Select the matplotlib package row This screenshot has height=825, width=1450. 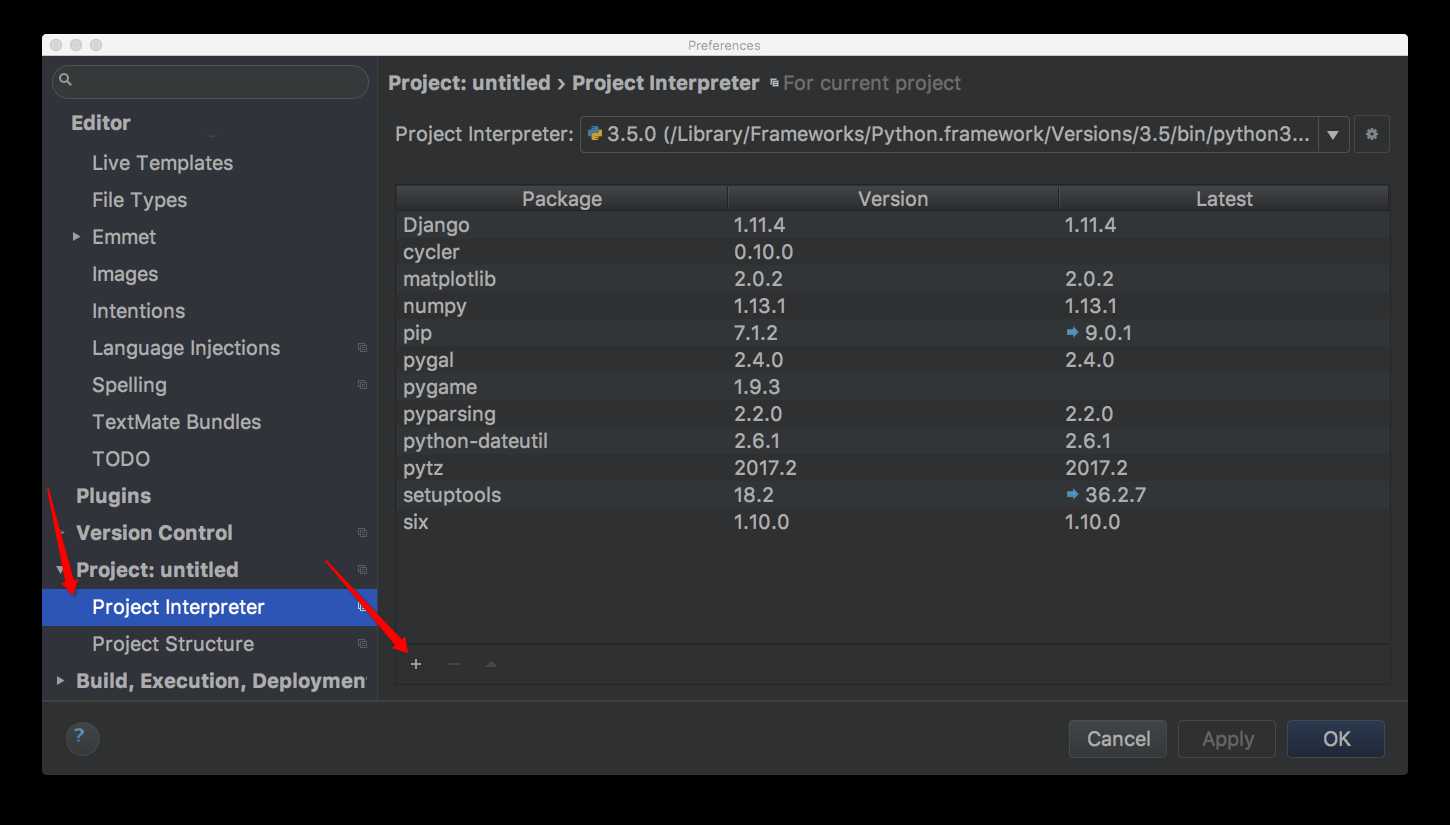(892, 279)
